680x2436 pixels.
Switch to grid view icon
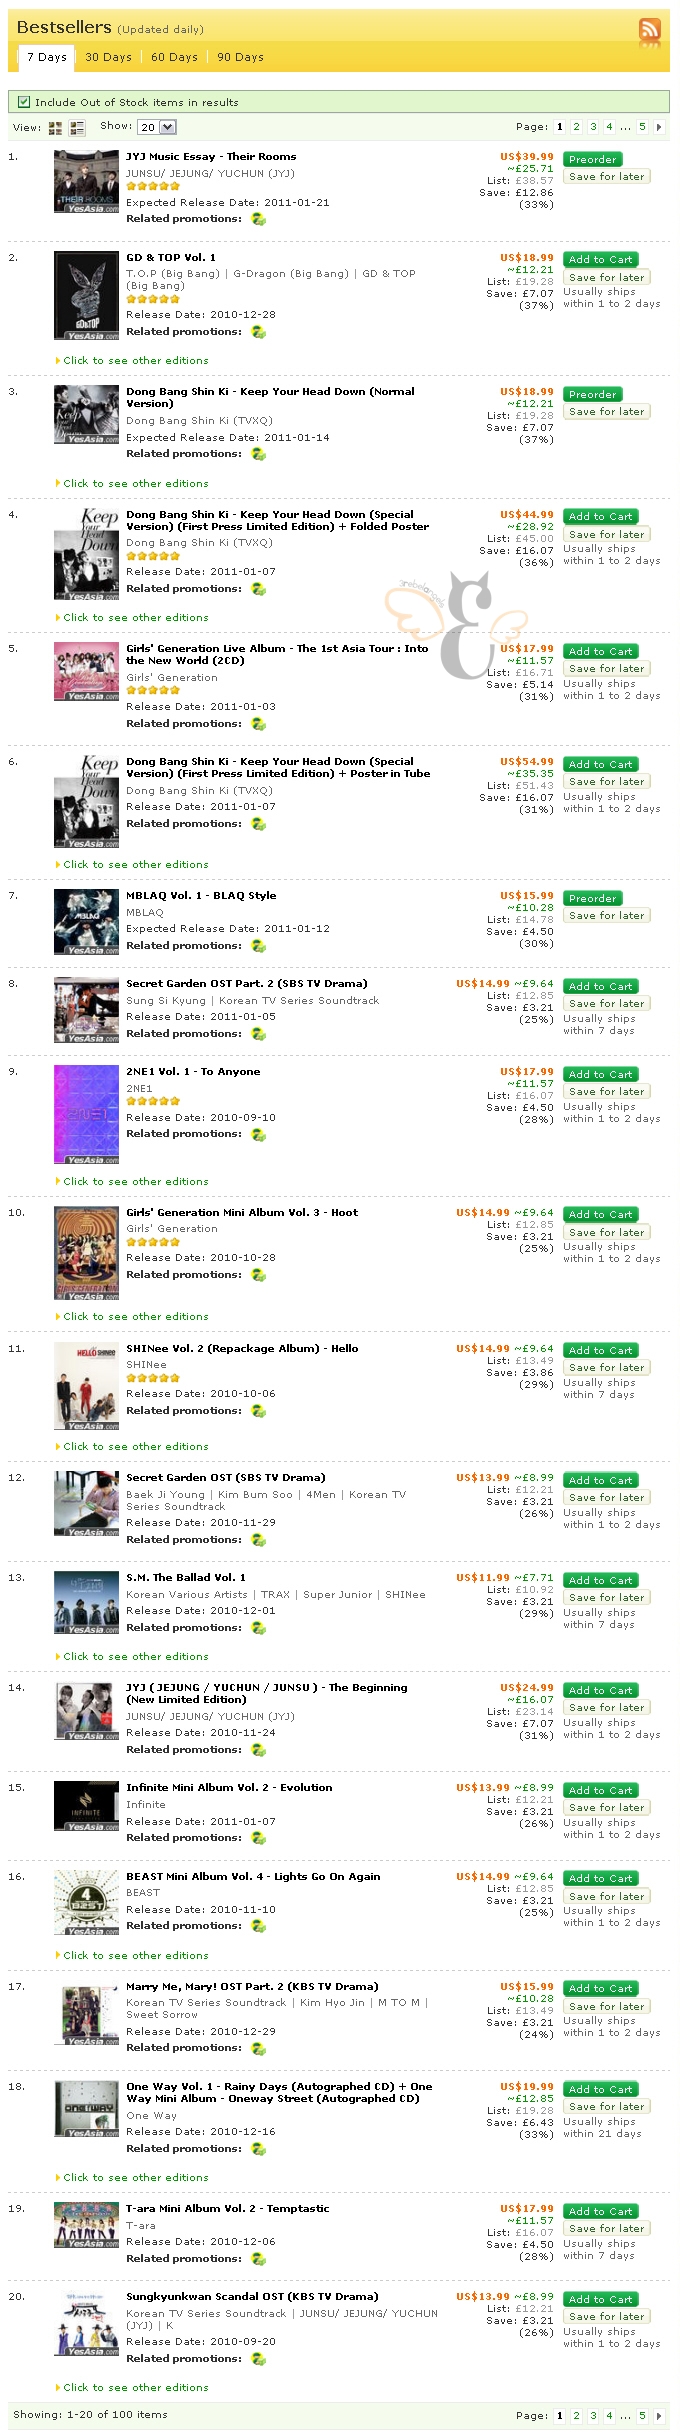click(55, 128)
